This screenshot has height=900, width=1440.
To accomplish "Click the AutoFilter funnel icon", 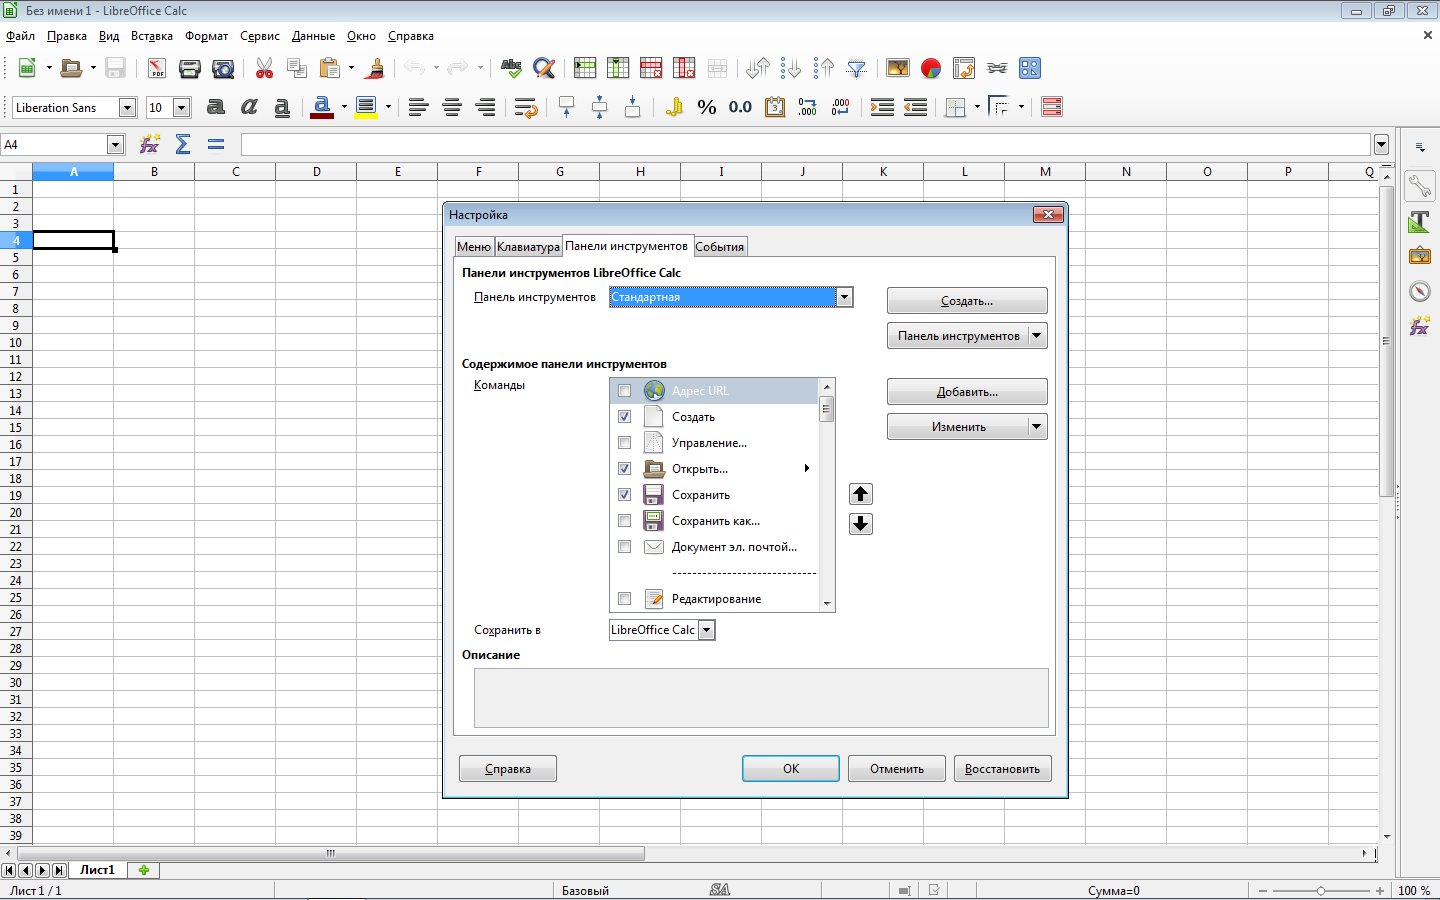I will pos(857,68).
